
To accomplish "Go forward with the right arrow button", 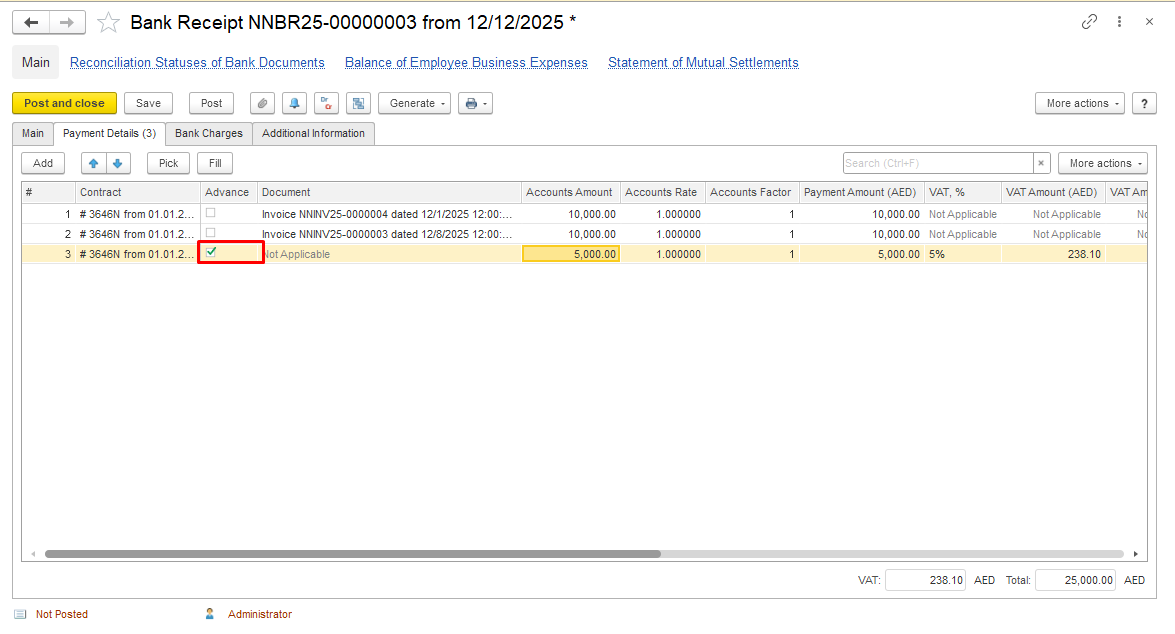I will point(67,22).
